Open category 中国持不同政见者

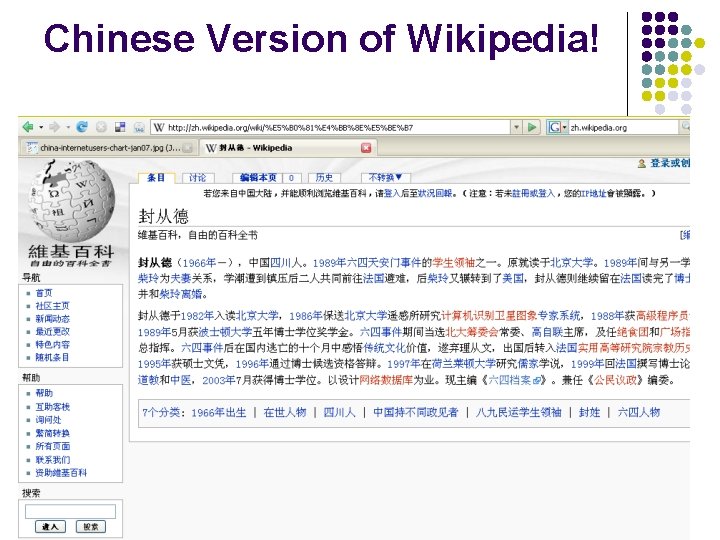pos(416,412)
